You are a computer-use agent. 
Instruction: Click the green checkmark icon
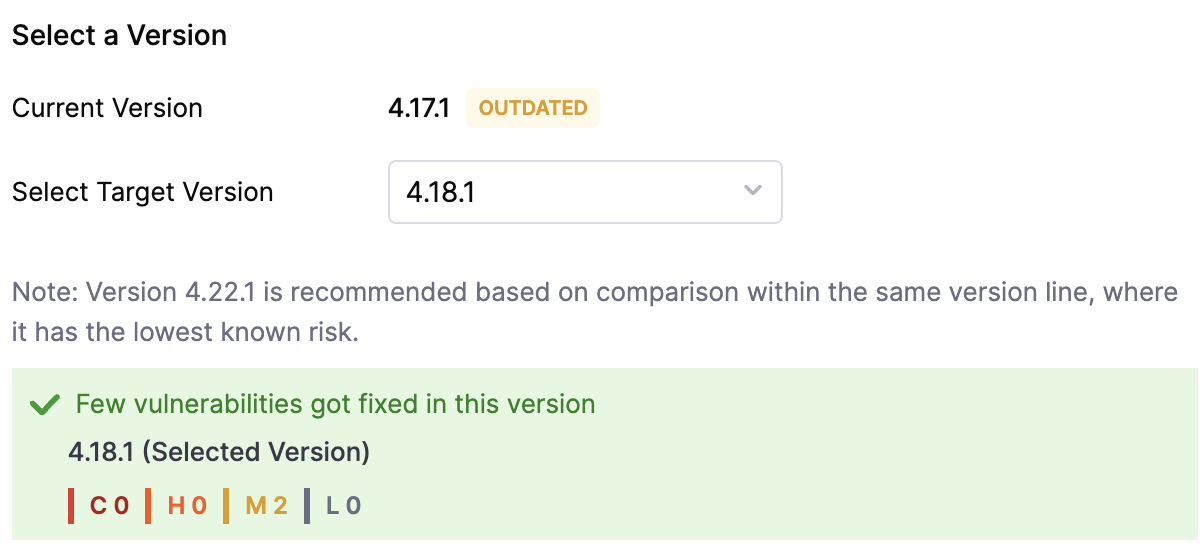click(45, 405)
